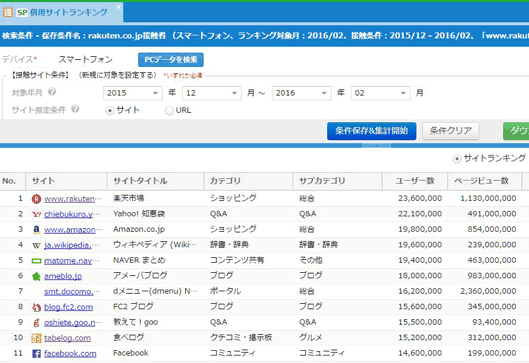Image resolution: width=529 pixels, height=363 pixels.
Task: Click the Facebook favicon in row 11
Action: click(36, 354)
